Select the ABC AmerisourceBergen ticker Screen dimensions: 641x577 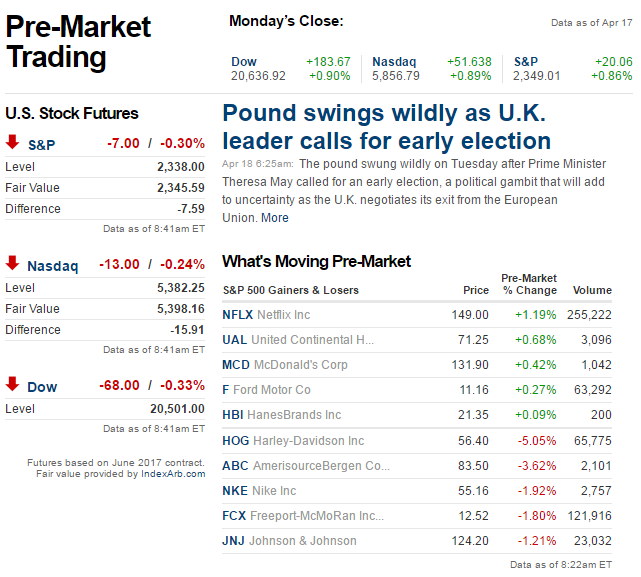235,466
